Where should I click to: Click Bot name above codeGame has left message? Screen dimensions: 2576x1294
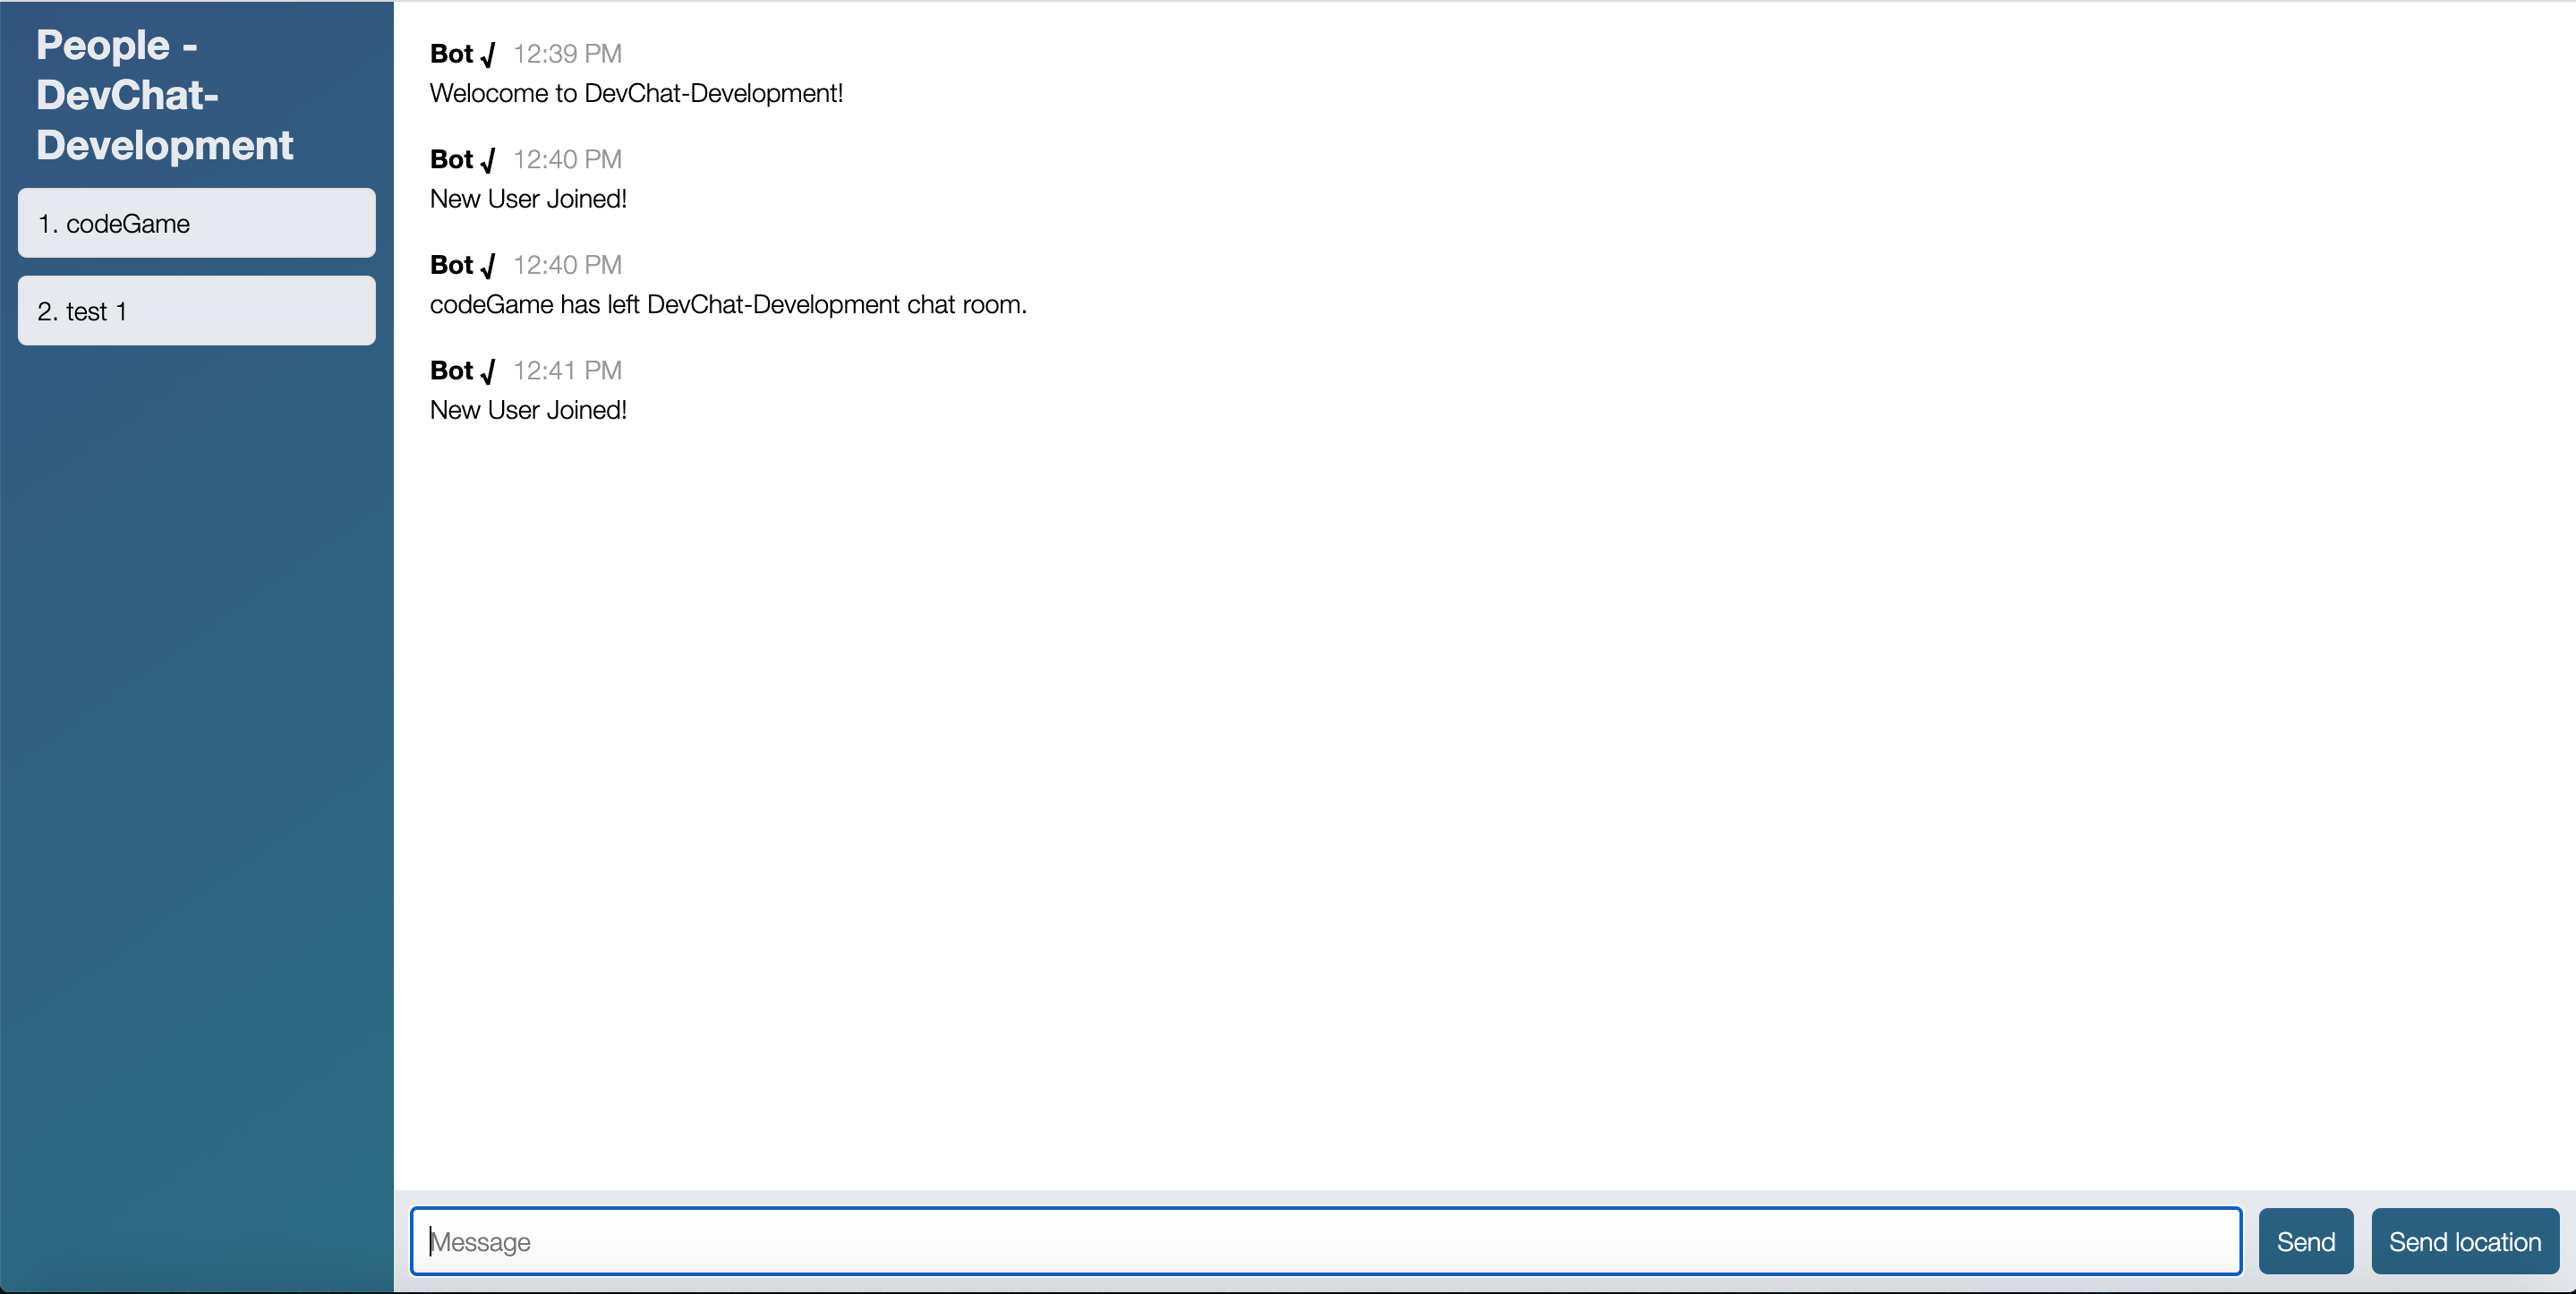(x=451, y=265)
